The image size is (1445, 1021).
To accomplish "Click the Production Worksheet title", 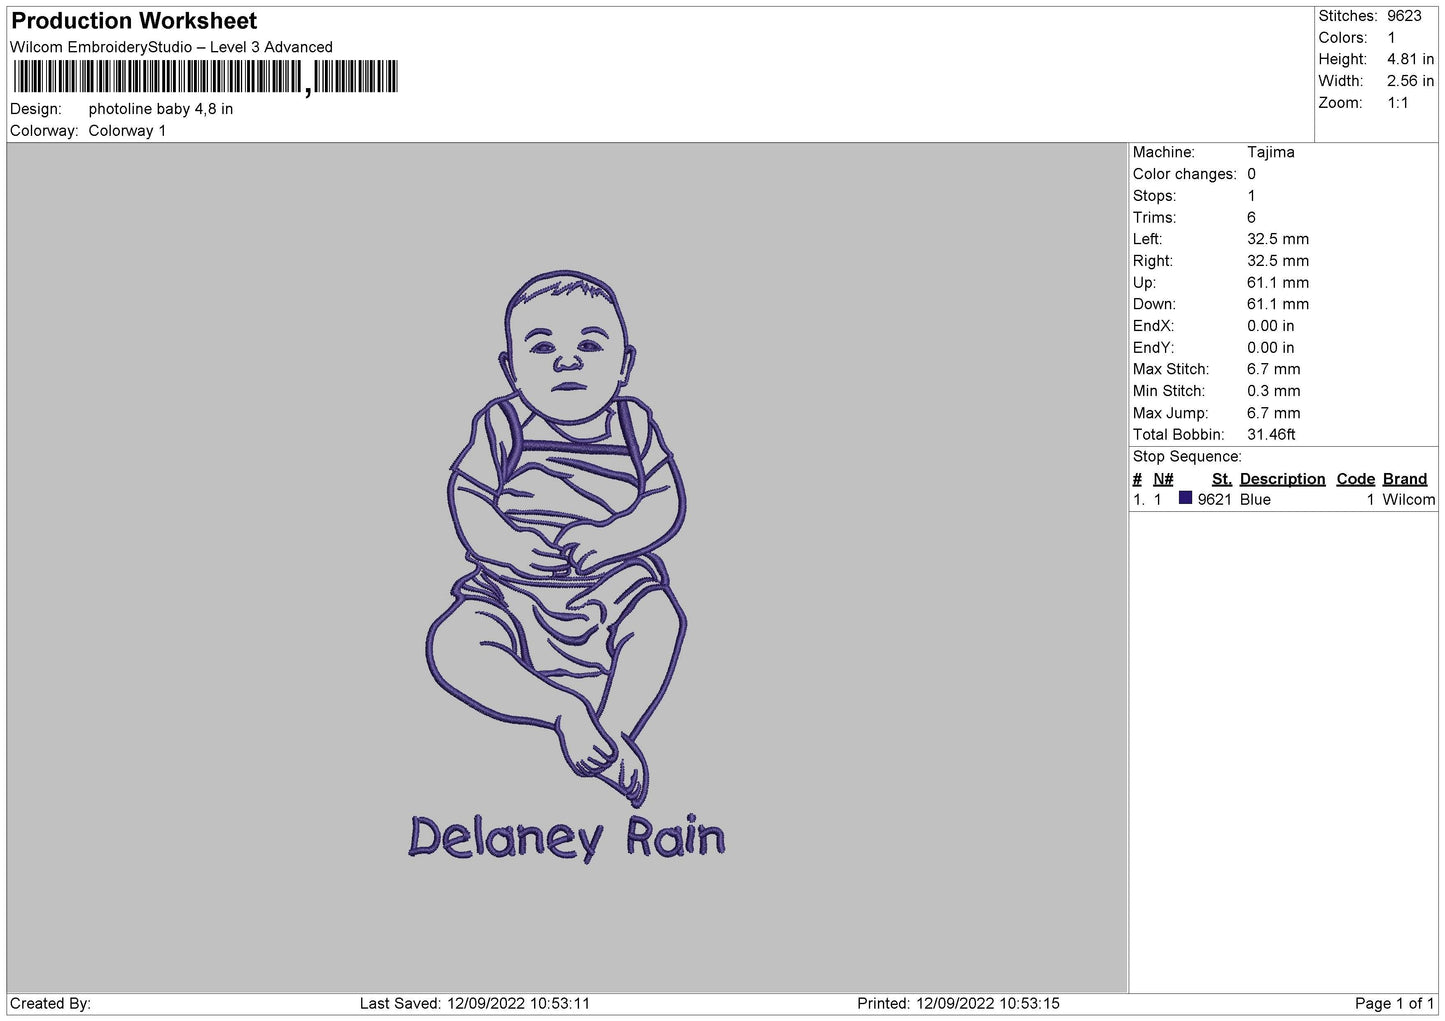I will 134,21.
